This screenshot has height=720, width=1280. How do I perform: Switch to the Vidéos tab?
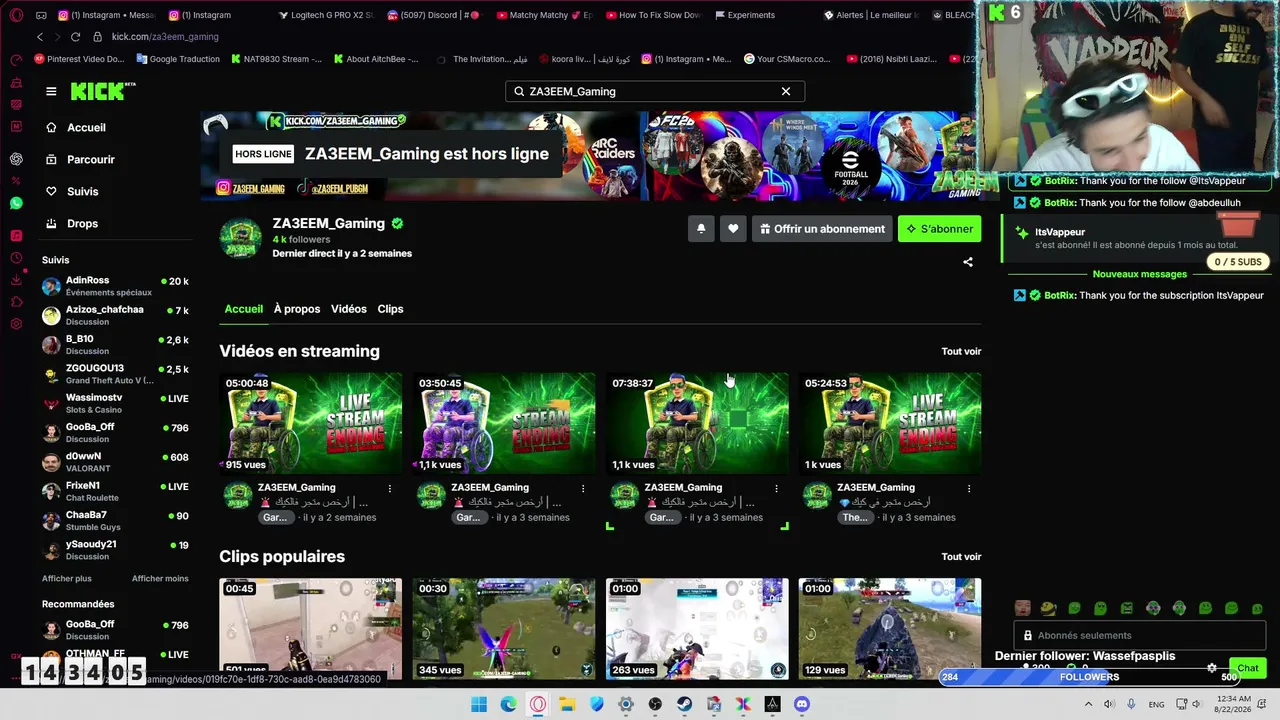pyautogui.click(x=349, y=309)
